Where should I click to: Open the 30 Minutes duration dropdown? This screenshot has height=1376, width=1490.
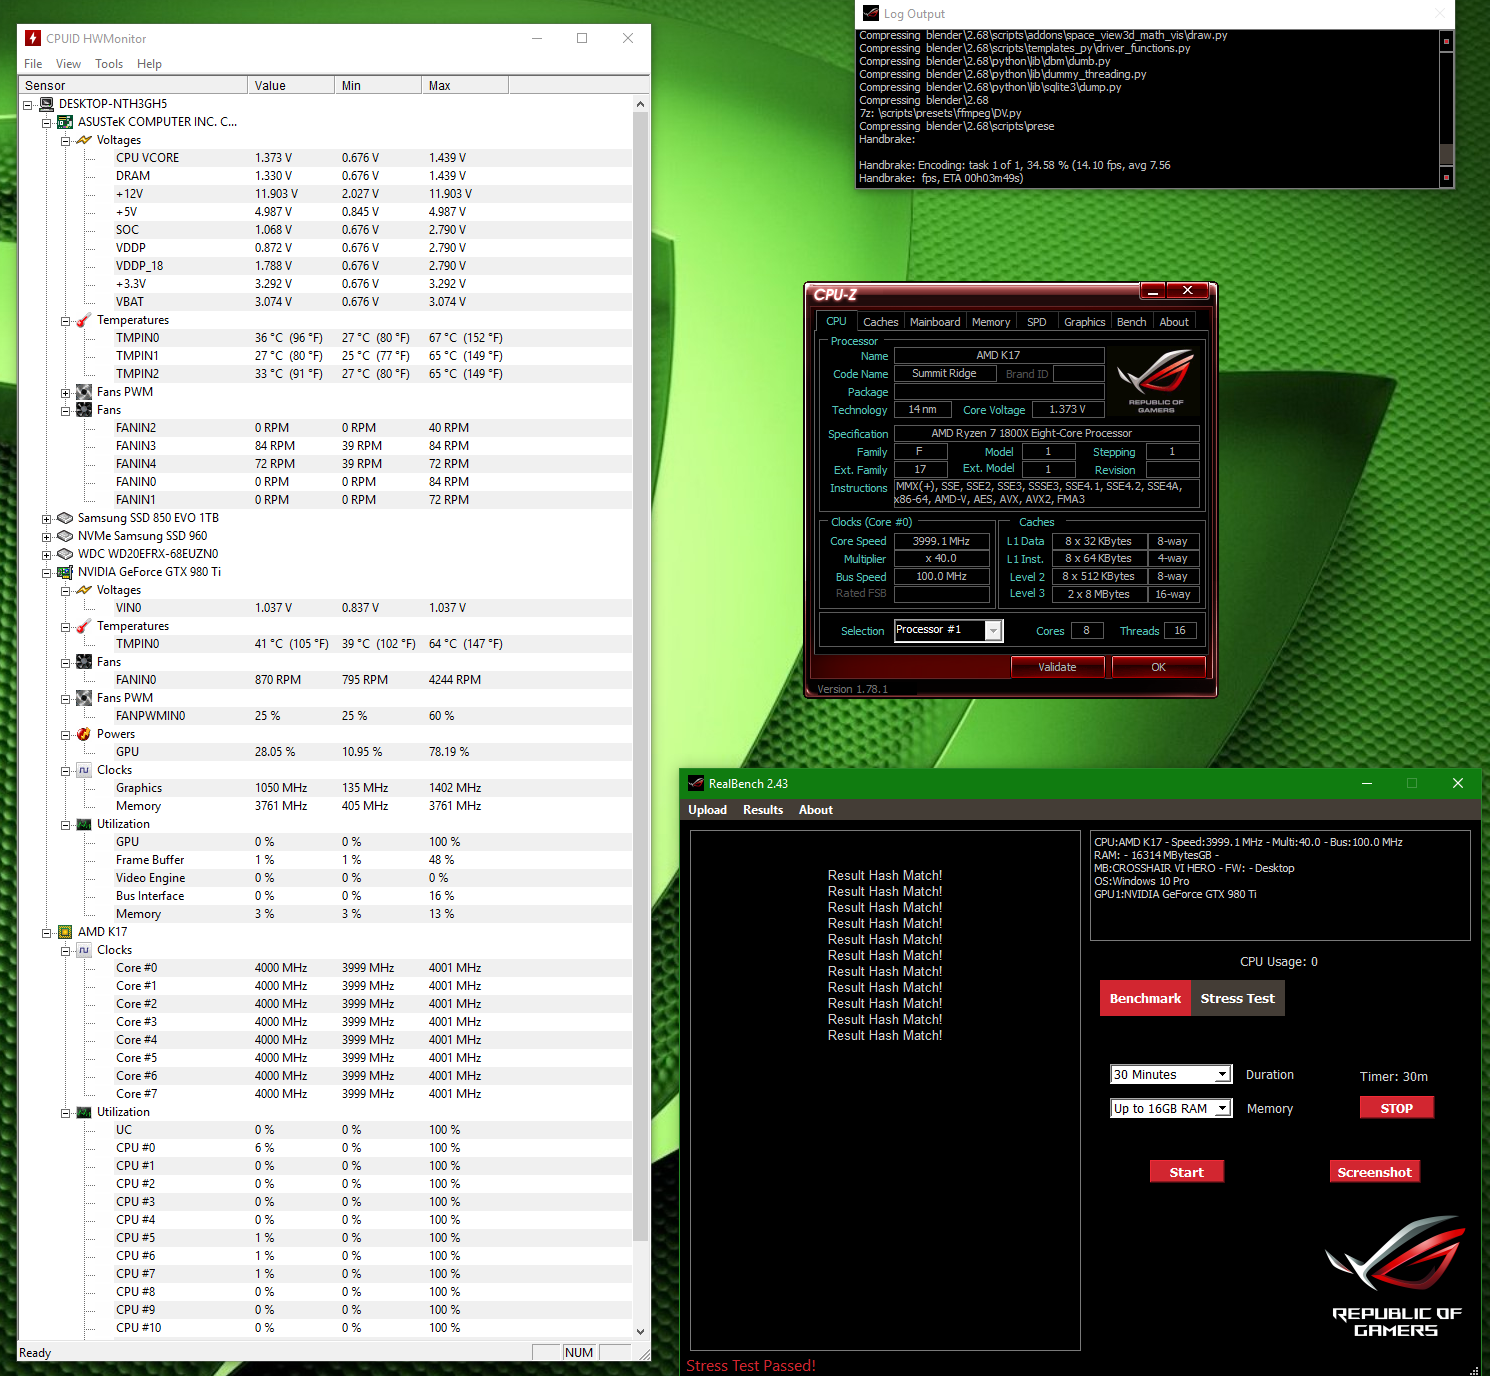point(1222,1075)
